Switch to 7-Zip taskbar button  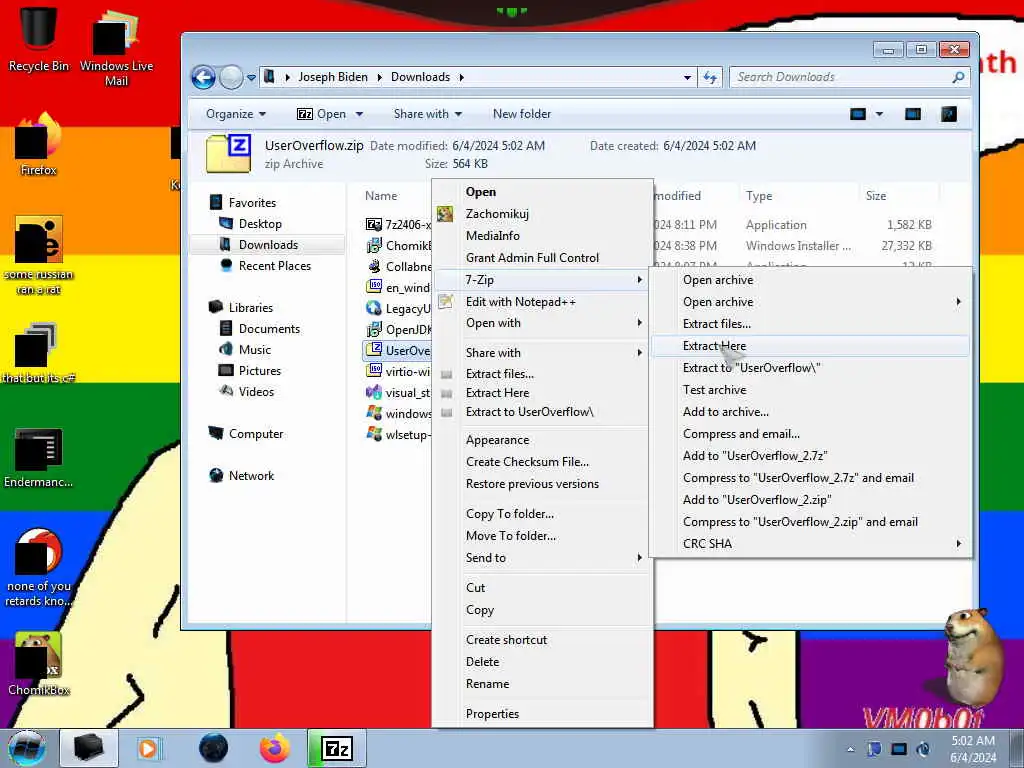pyautogui.click(x=336, y=748)
